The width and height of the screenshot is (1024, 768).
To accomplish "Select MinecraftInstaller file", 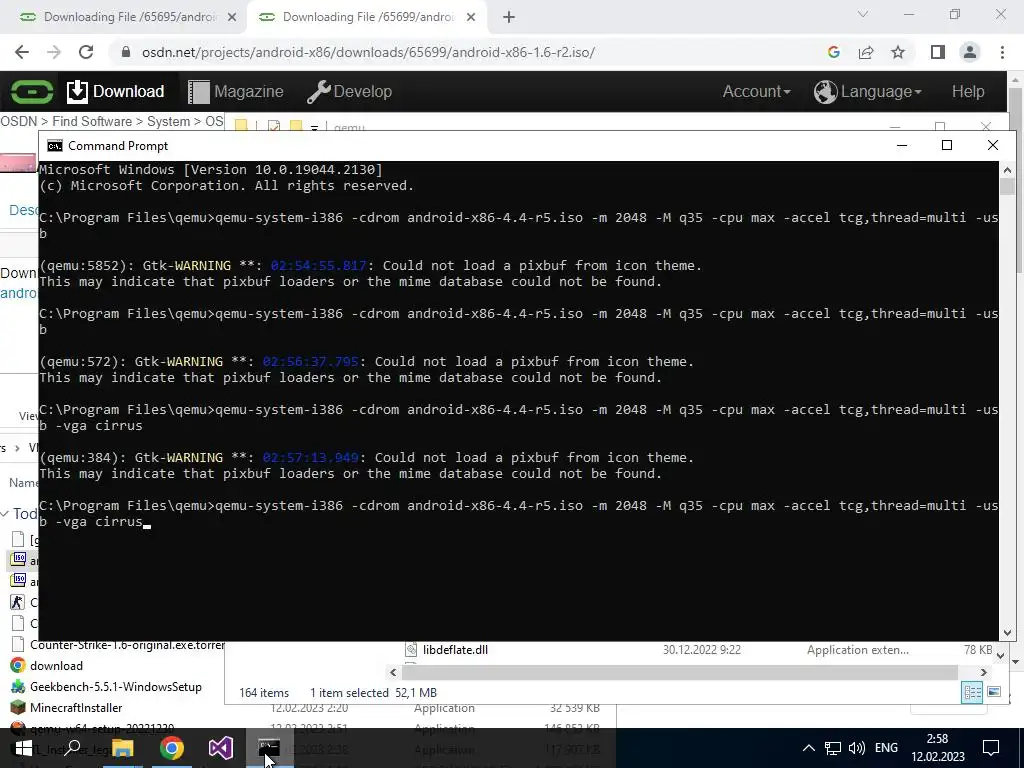I will pos(76,707).
